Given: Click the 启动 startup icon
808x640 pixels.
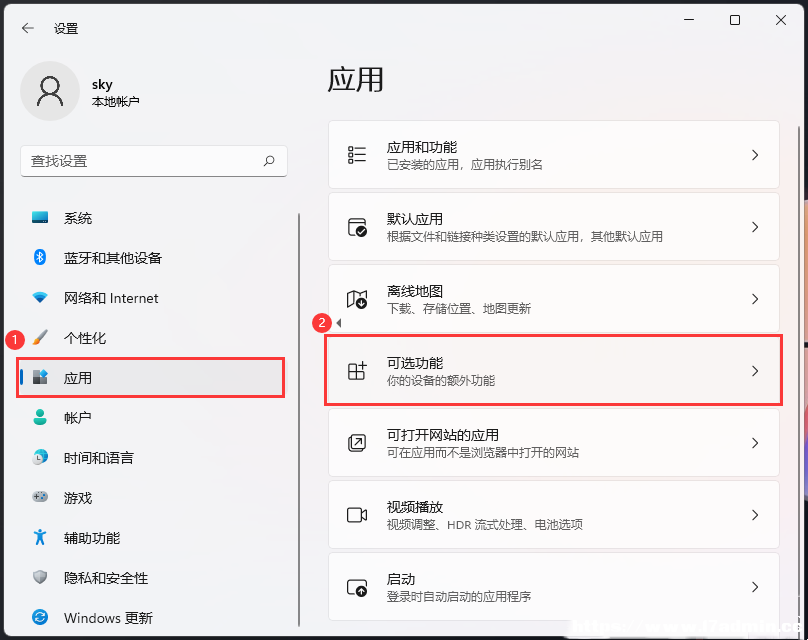Looking at the screenshot, I should click(x=357, y=587).
